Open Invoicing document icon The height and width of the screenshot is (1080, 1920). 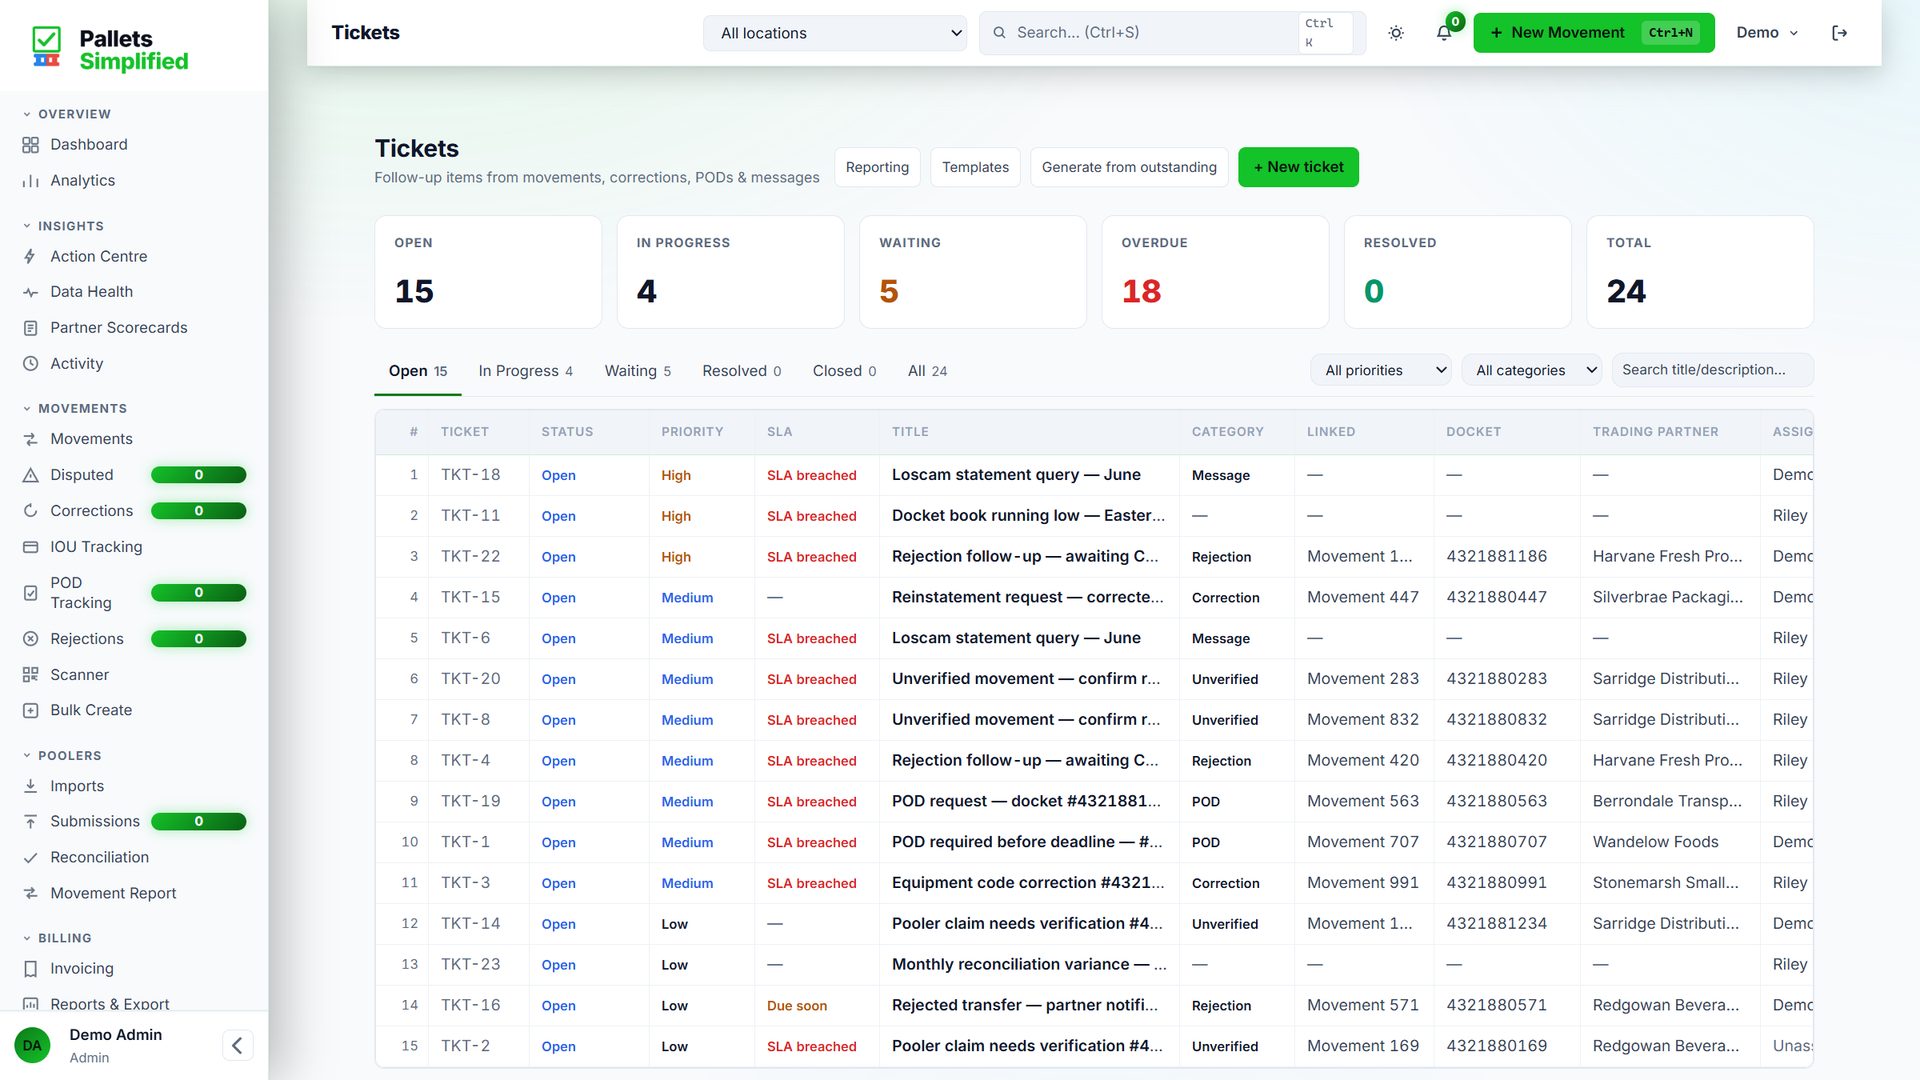[x=30, y=968]
